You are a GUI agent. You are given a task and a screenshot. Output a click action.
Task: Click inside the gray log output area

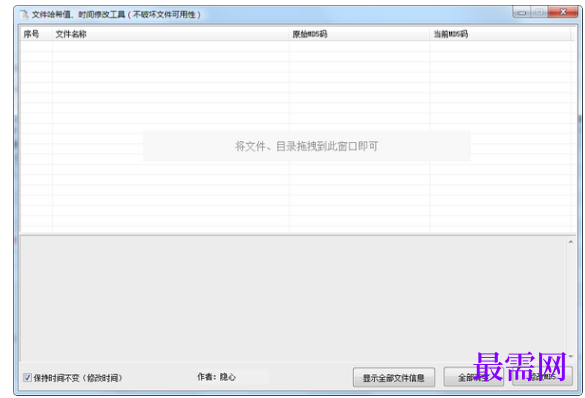293,298
